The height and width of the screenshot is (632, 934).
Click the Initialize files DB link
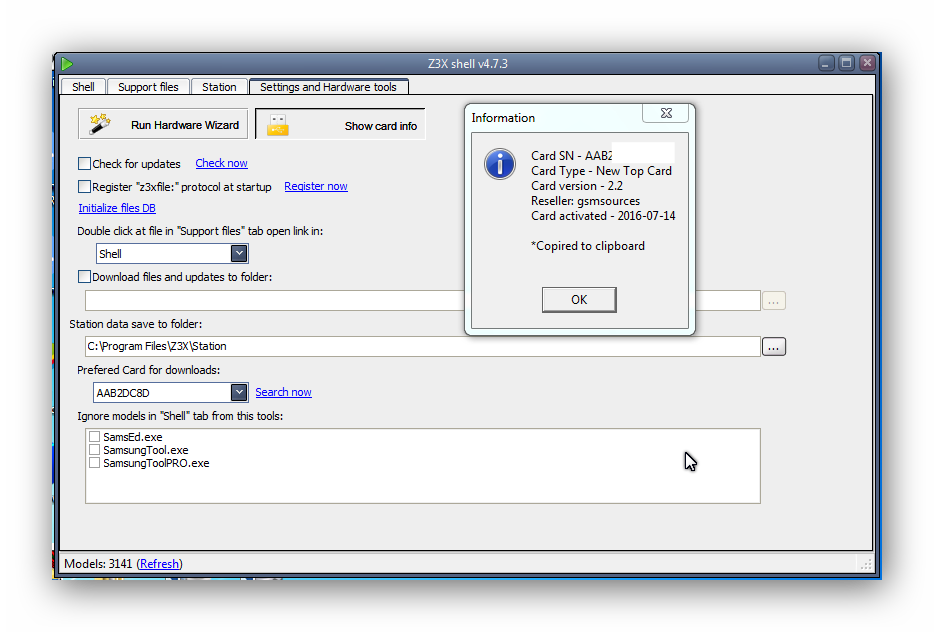tap(117, 208)
